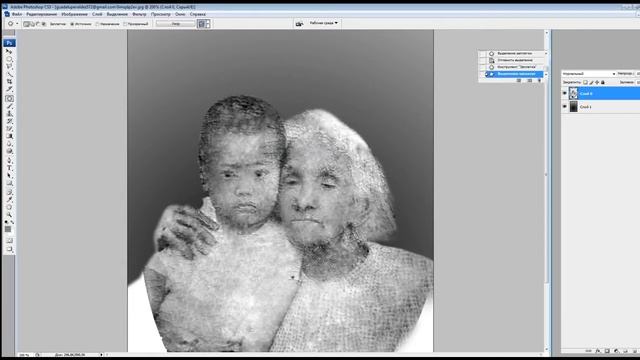The height and width of the screenshot is (360, 640).
Task: Open the Нормальный blend mode dropdown
Action: coord(589,73)
